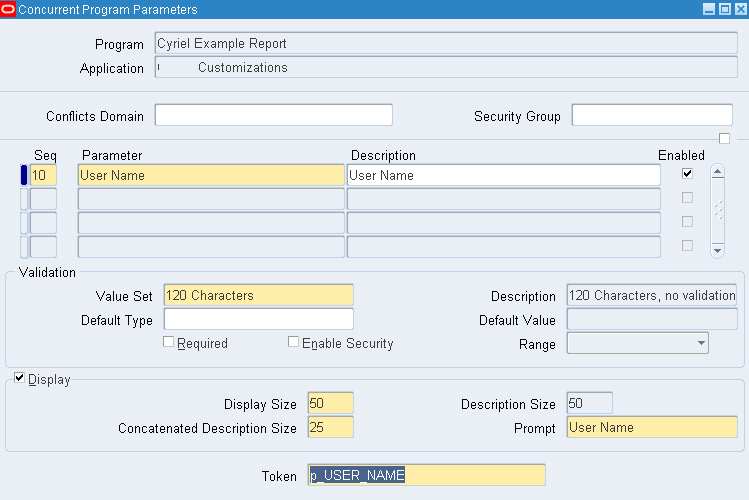Click the Oracle icon in the title bar
The image size is (749, 500).
point(8,9)
